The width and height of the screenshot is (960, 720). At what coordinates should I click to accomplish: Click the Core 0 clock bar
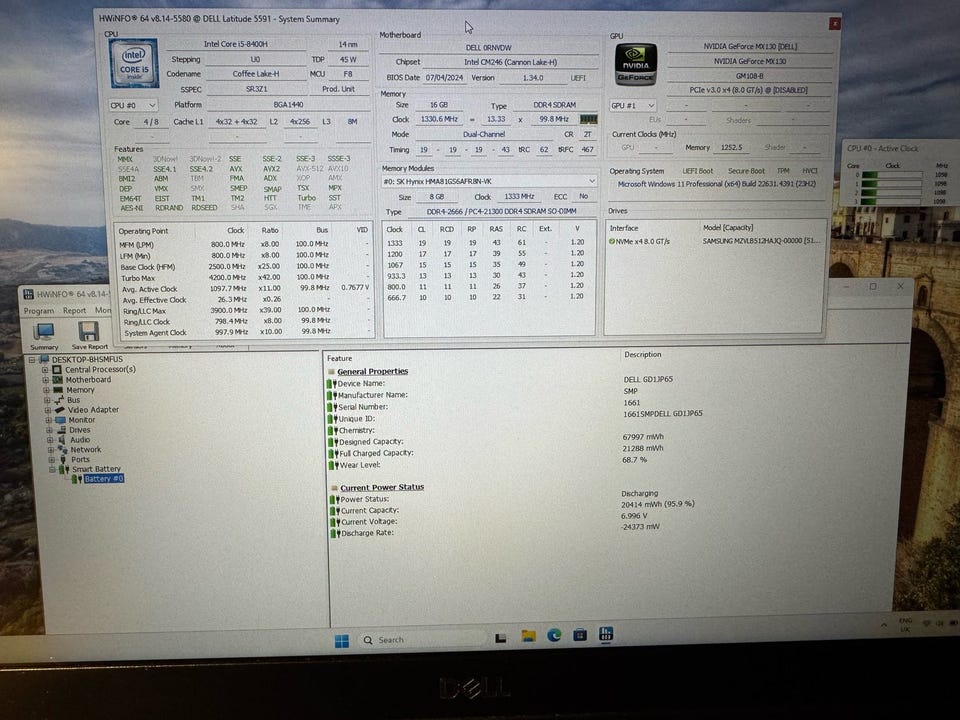892,175
